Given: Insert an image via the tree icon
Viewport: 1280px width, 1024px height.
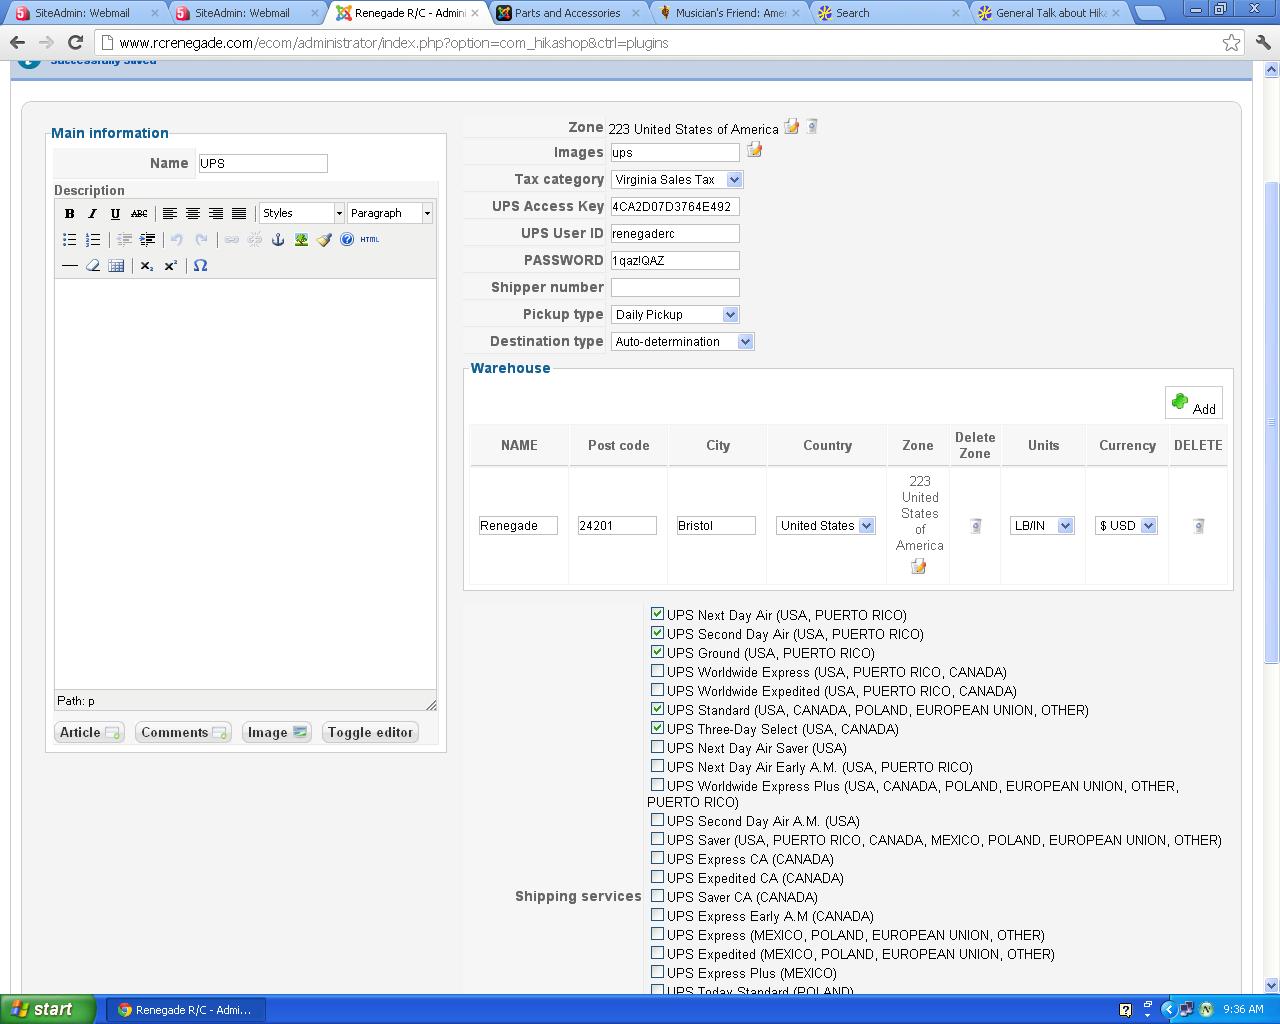Looking at the screenshot, I should click(x=301, y=239).
